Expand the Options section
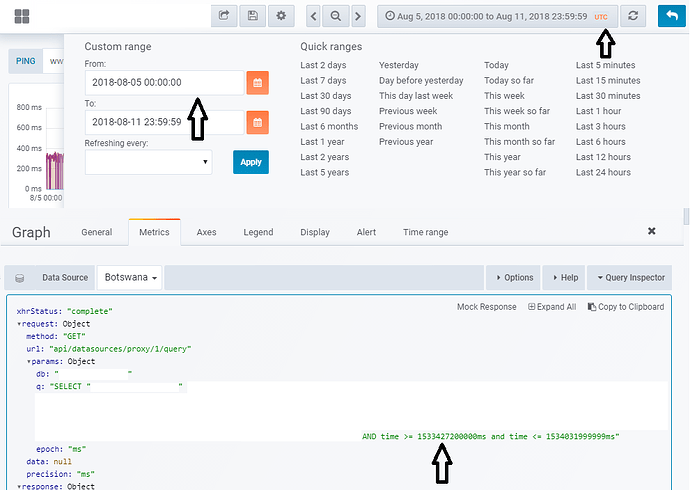This screenshot has width=690, height=490. click(x=513, y=278)
